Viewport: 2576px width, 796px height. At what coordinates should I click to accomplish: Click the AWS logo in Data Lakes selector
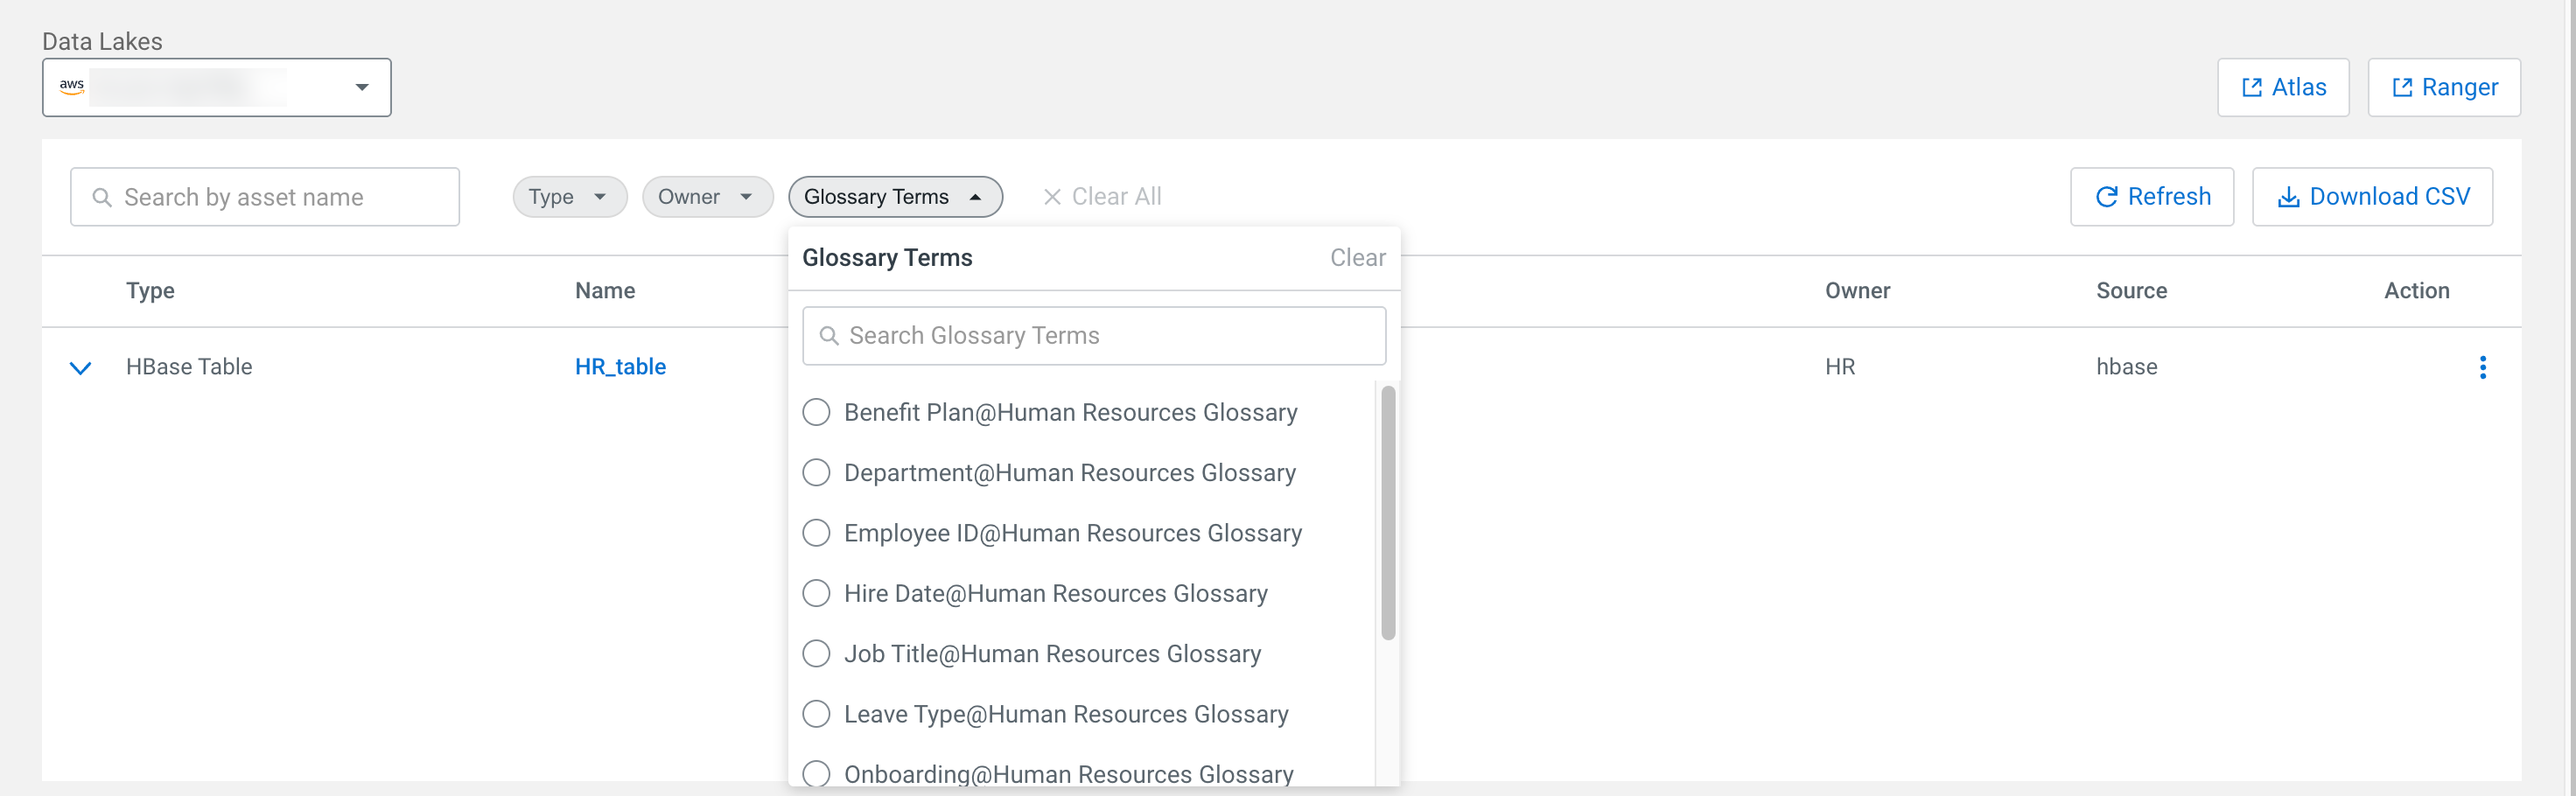pos(72,87)
